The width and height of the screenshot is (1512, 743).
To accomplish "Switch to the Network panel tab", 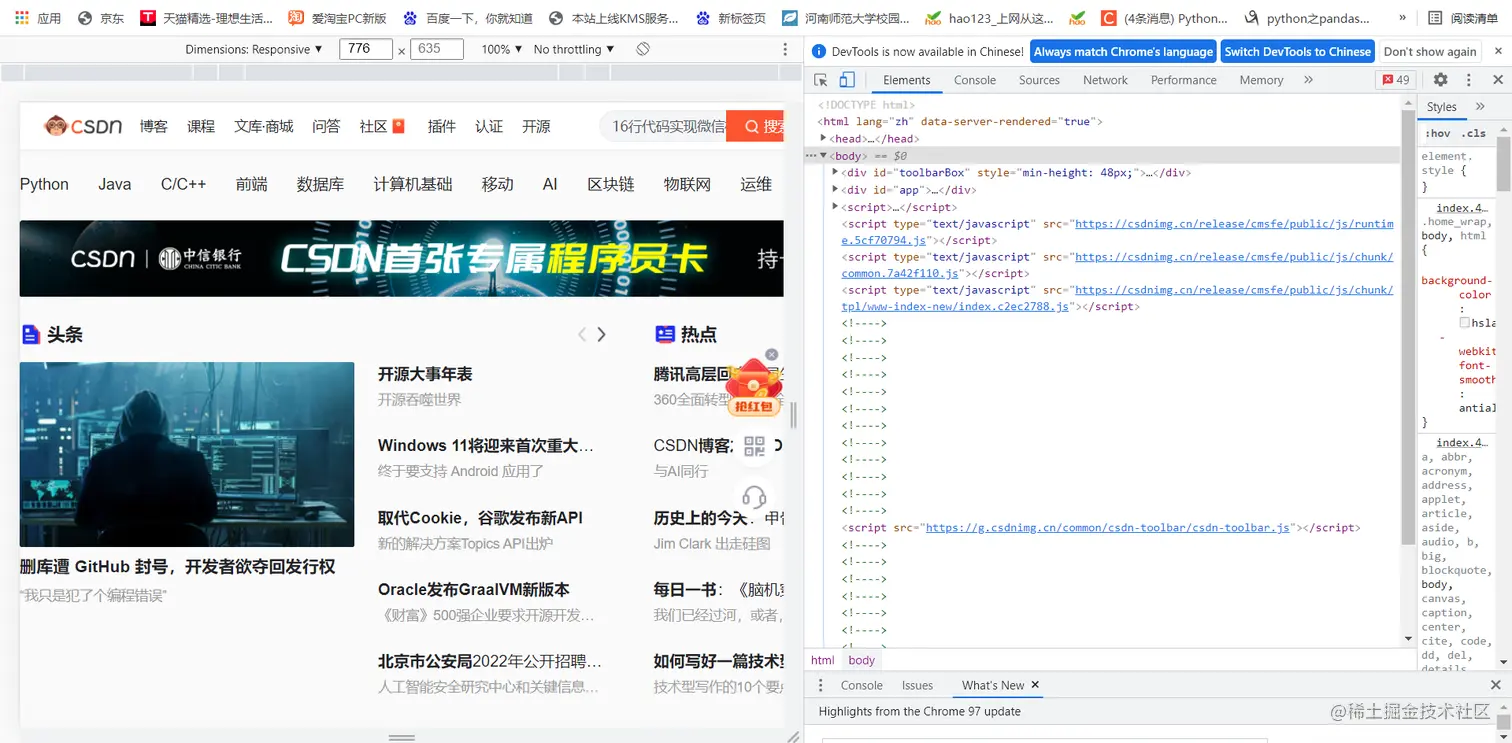I will click(x=1105, y=80).
